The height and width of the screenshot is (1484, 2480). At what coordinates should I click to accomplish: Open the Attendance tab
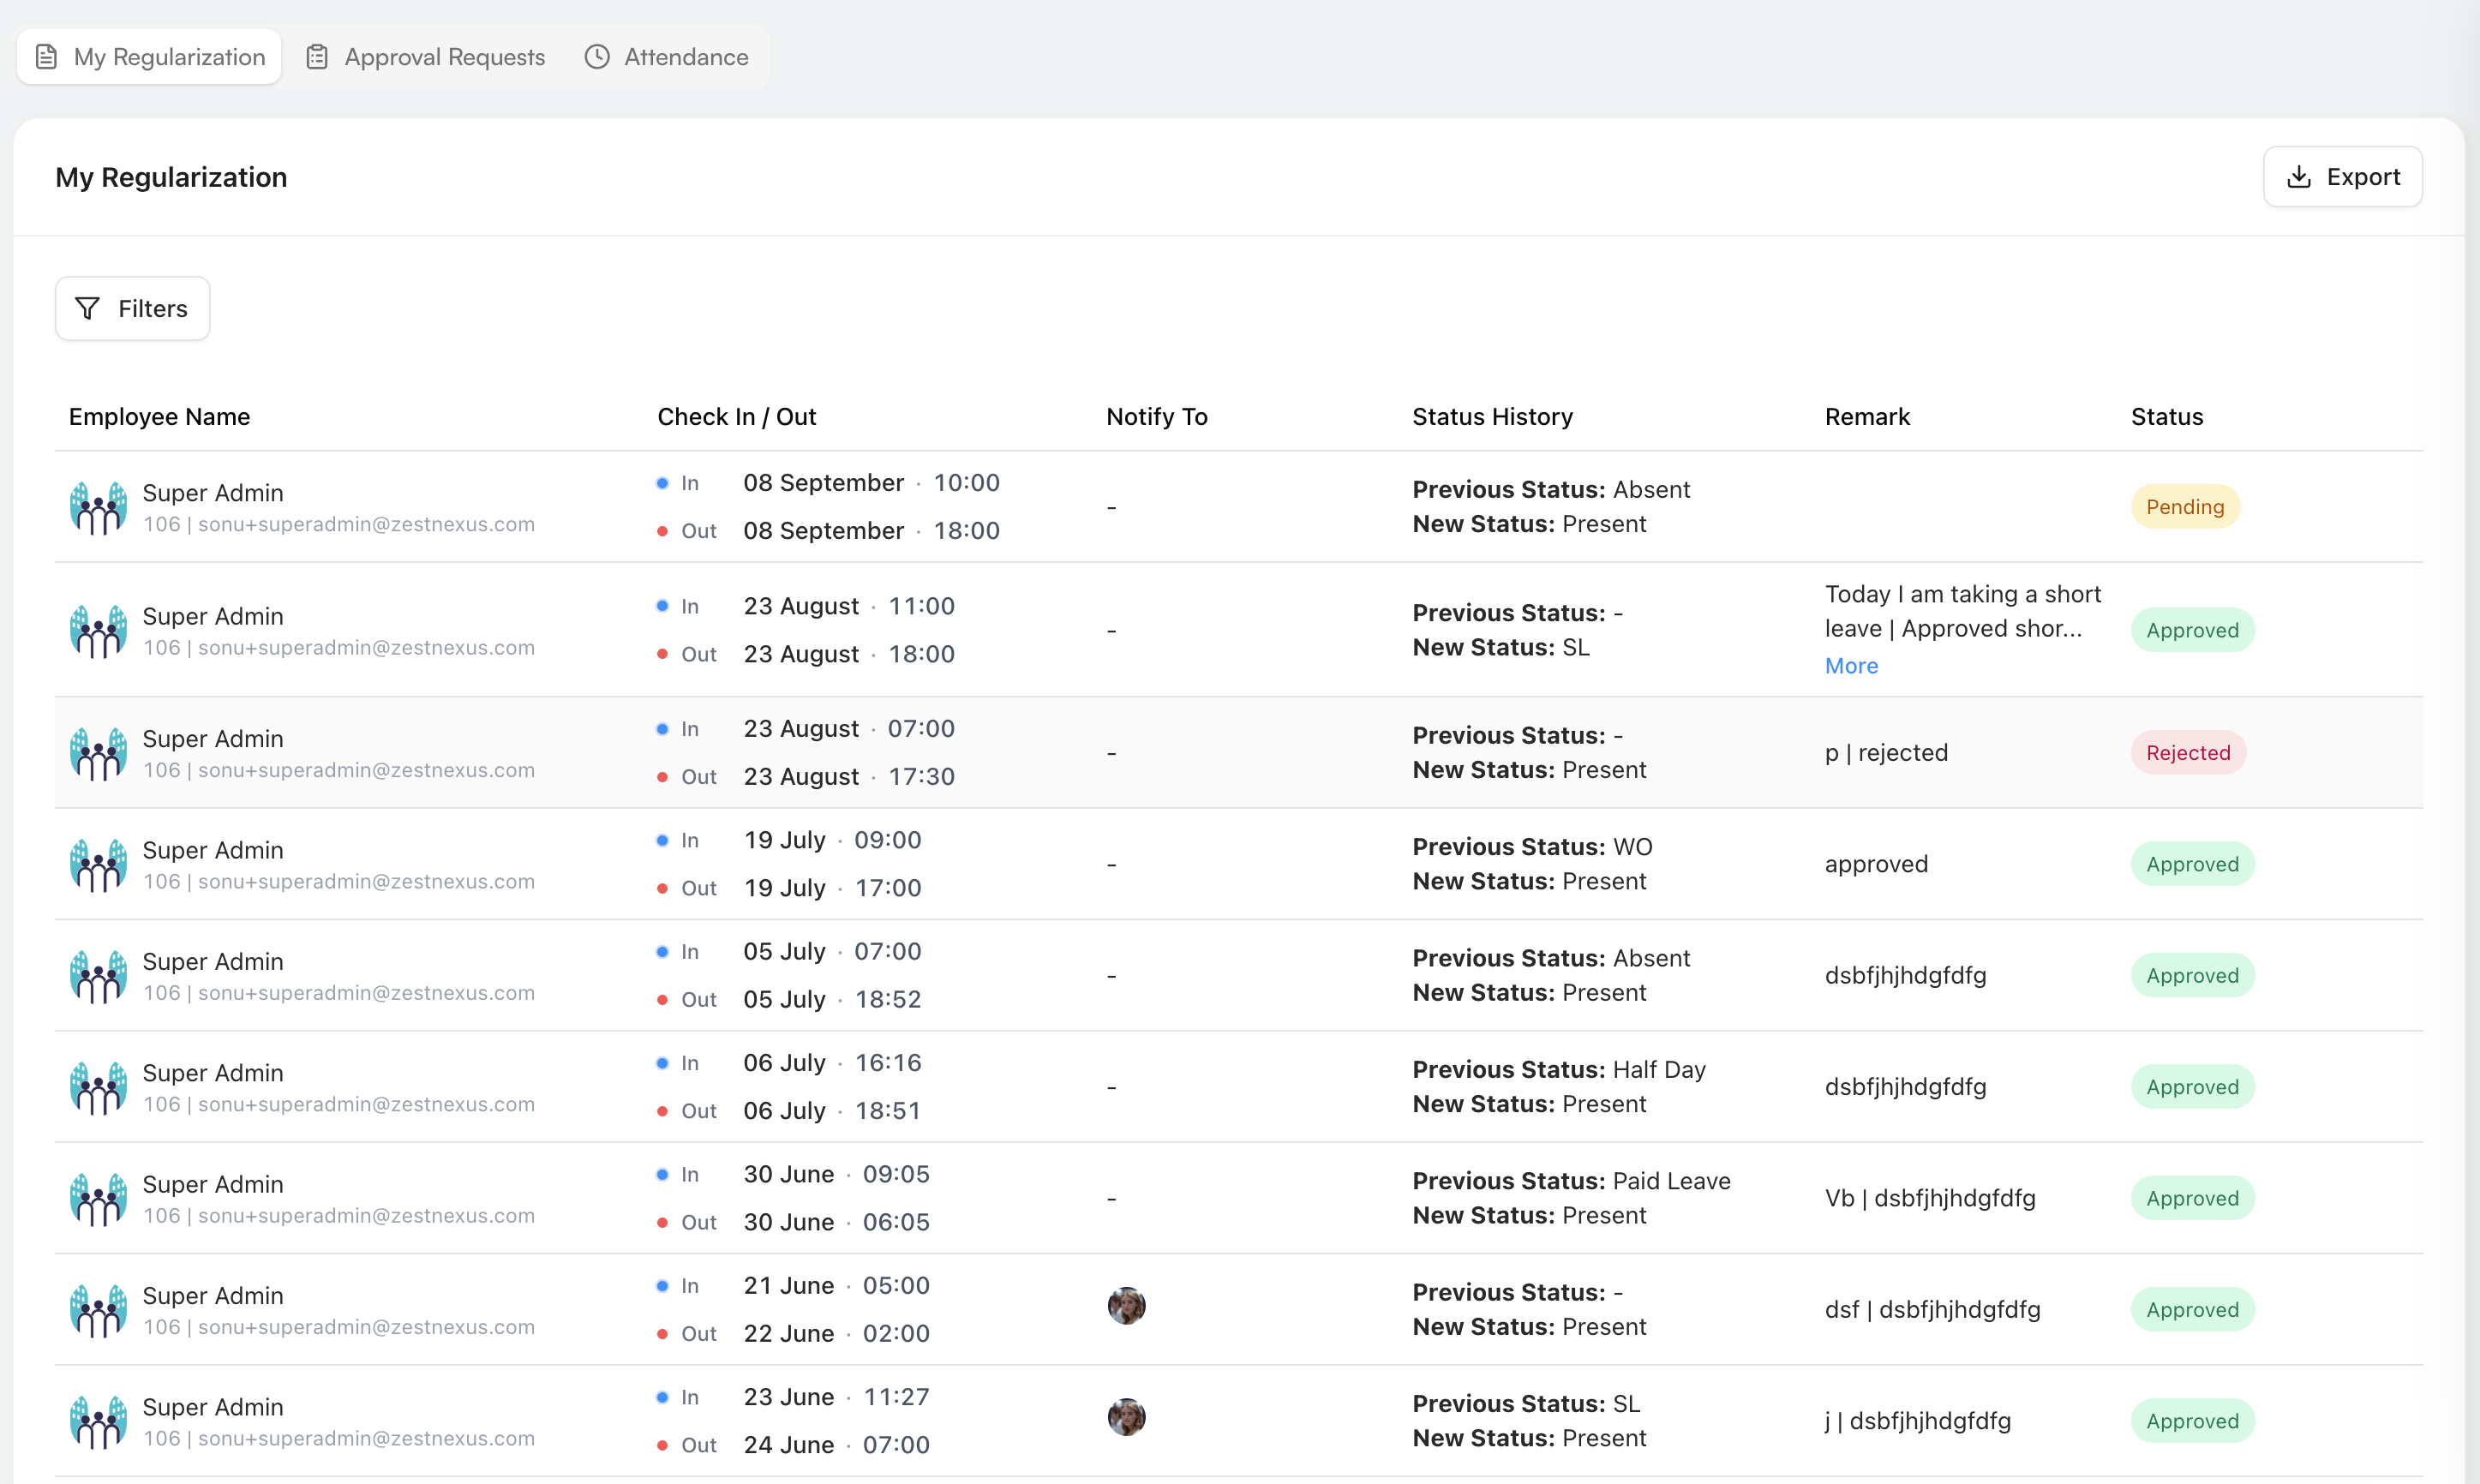pyautogui.click(x=667, y=57)
